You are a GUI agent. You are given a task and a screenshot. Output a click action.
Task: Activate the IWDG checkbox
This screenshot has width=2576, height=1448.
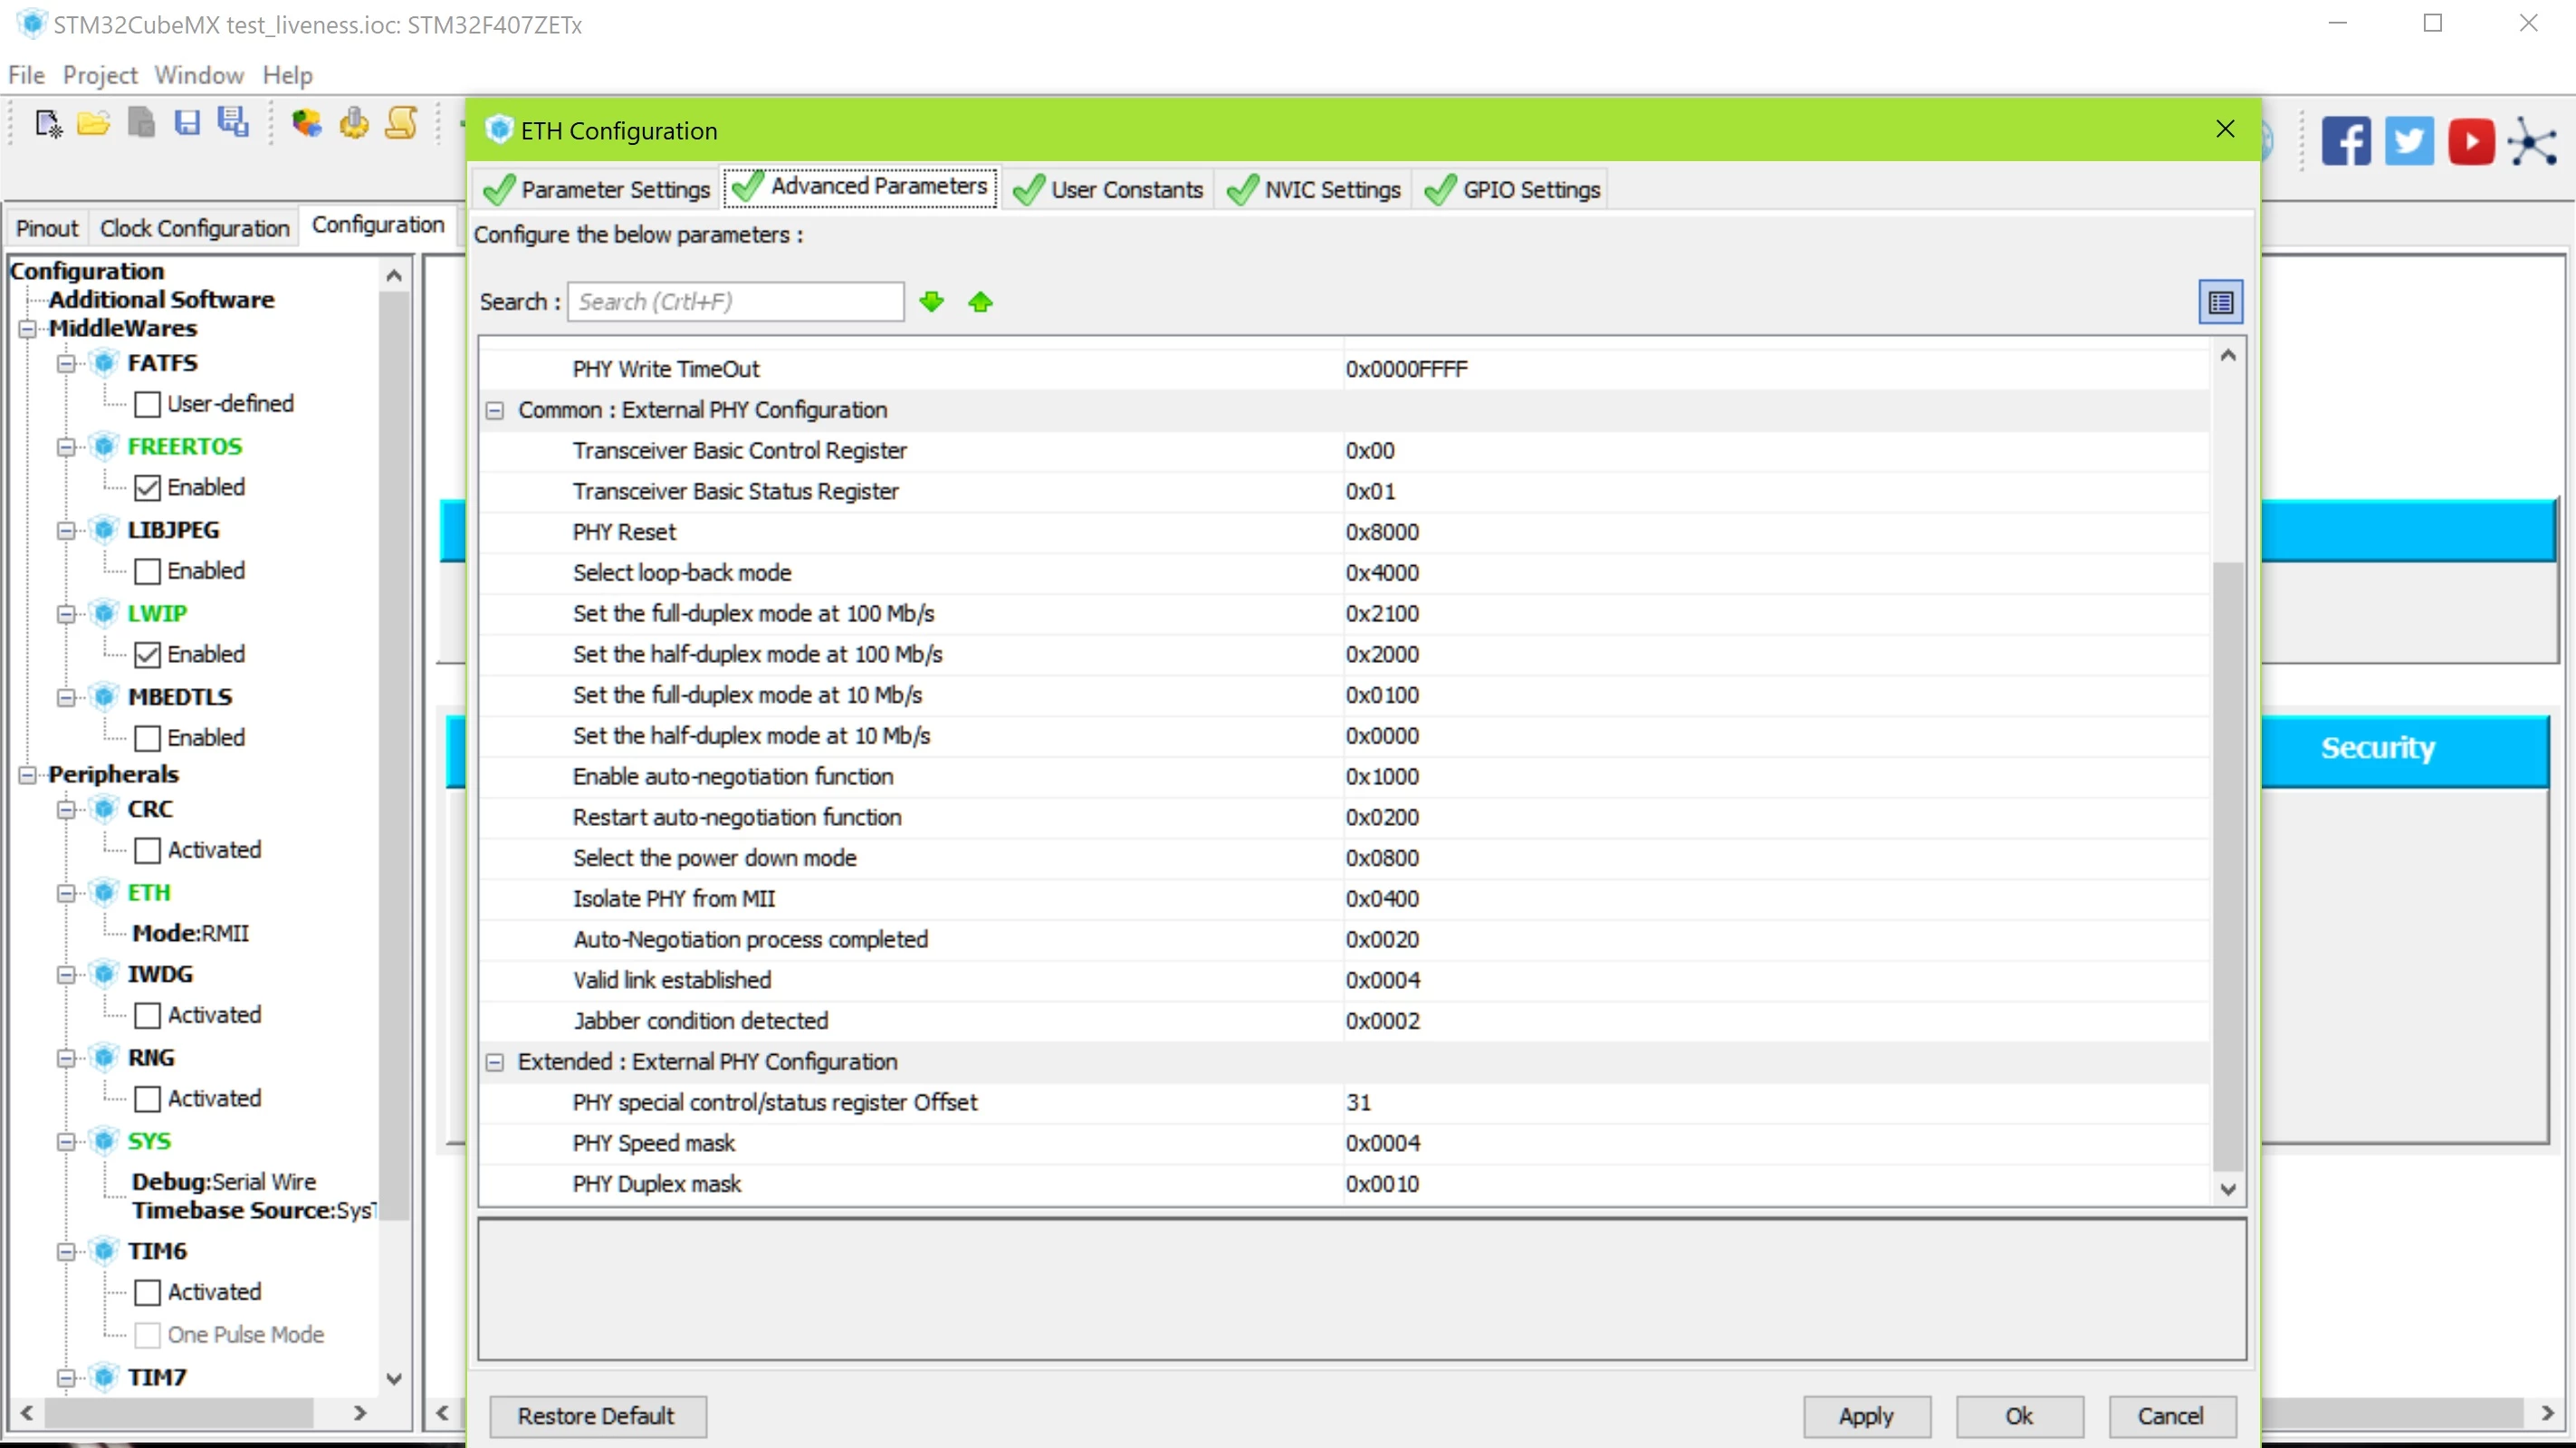(x=147, y=1015)
